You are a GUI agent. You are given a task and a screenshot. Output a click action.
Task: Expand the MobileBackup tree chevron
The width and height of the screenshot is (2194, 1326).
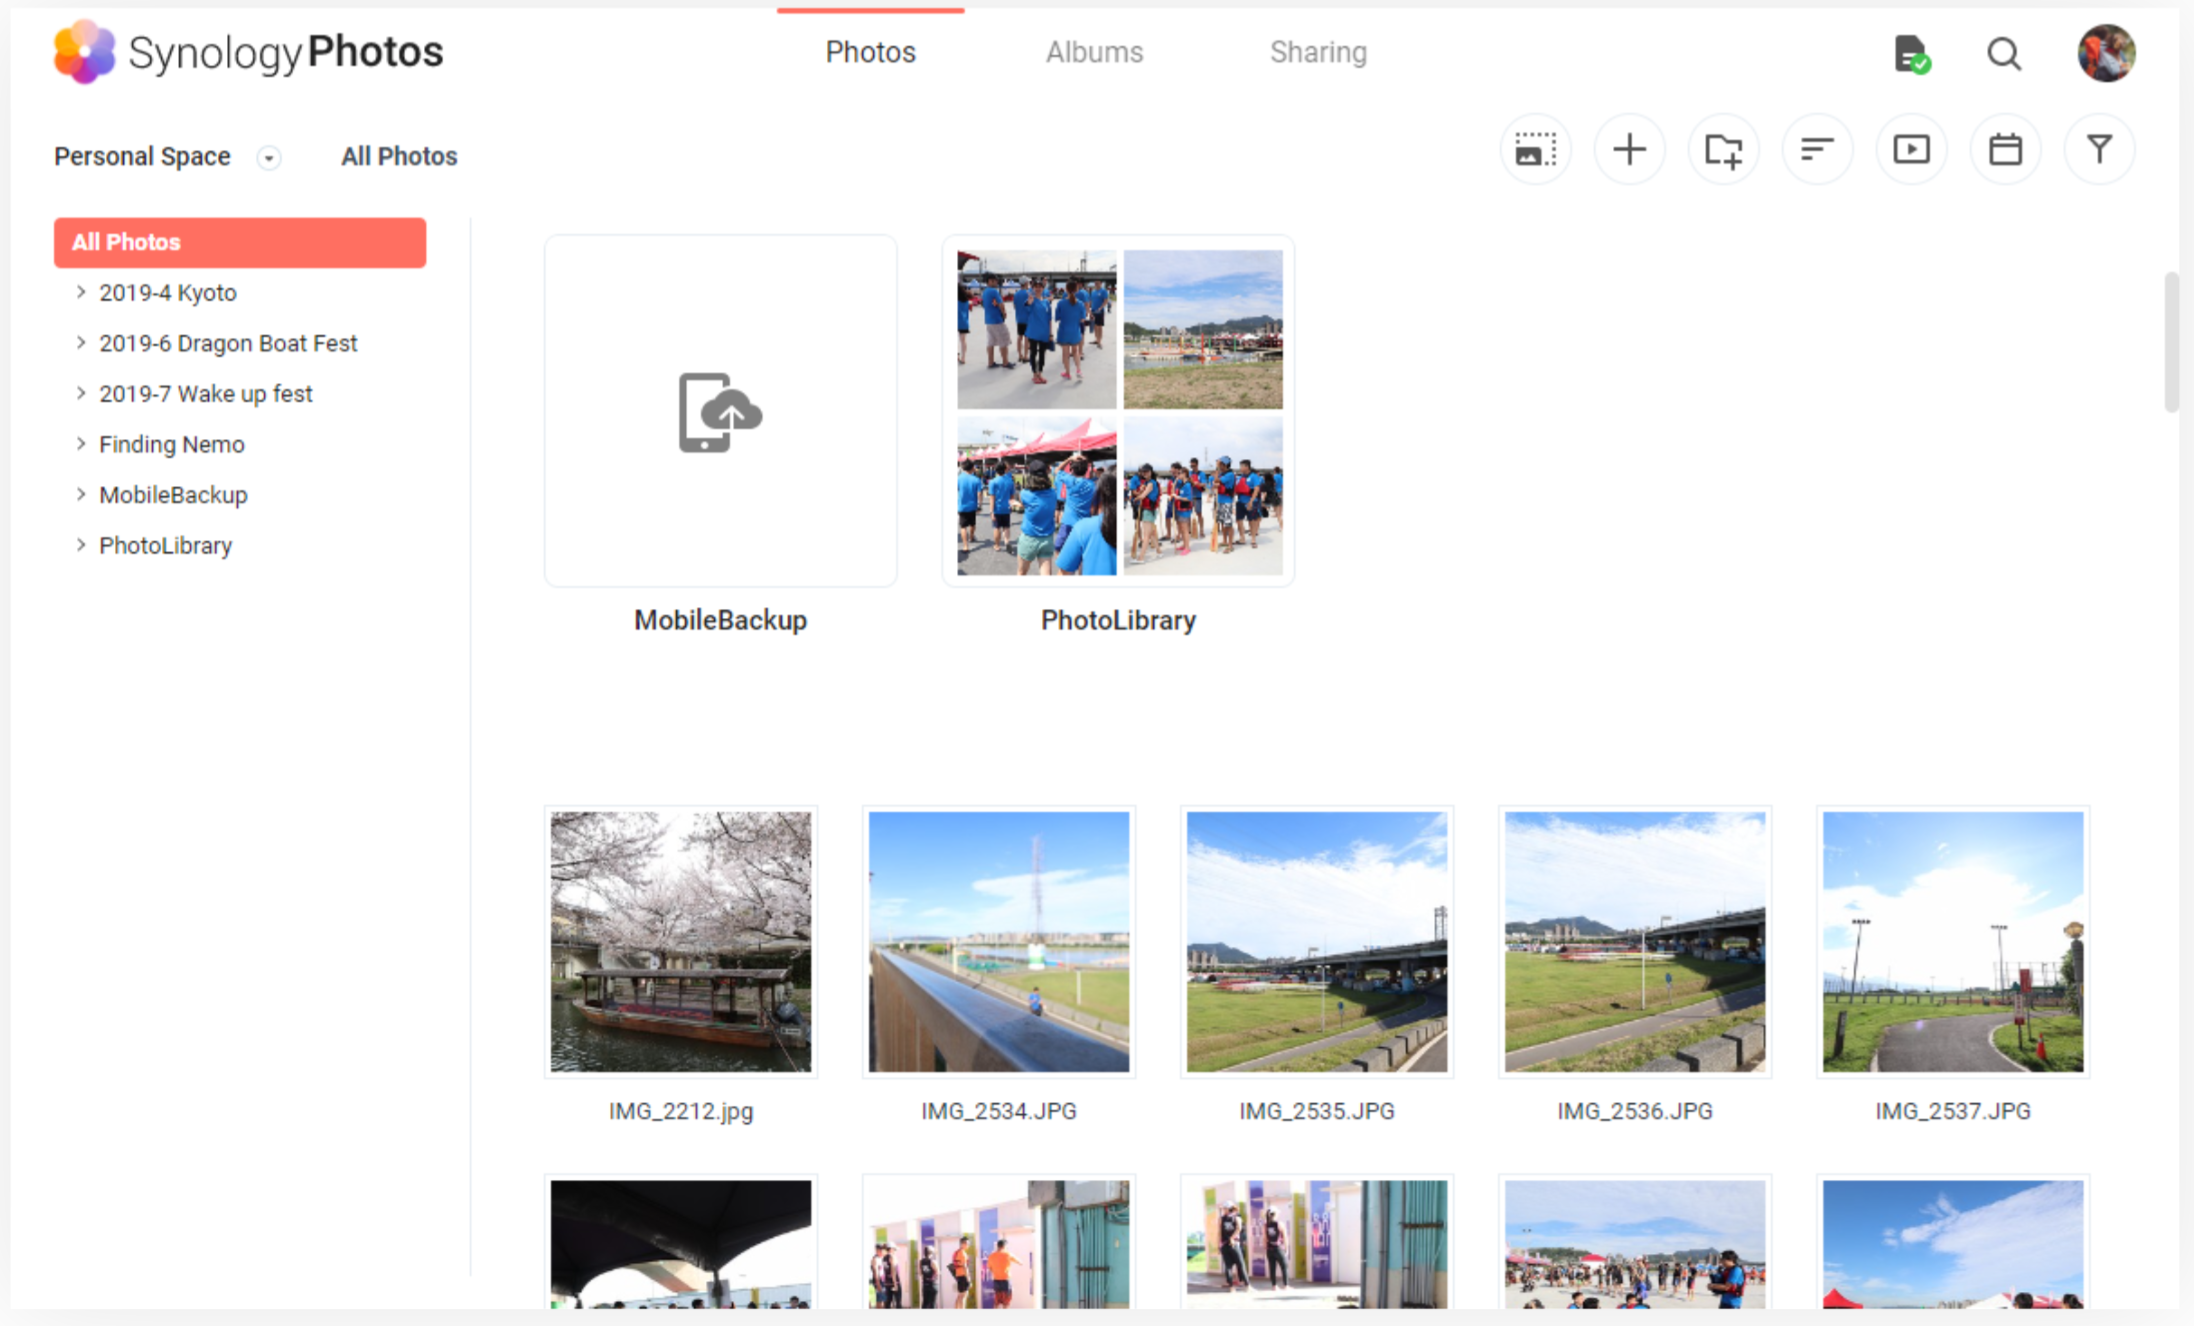click(81, 494)
